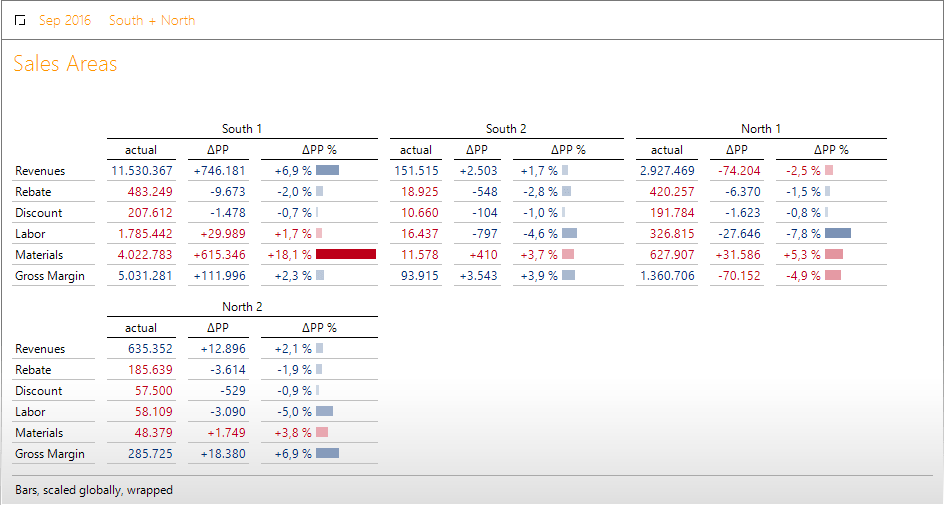Select the South 1 group header
This screenshot has height=505, width=944.
pos(242,129)
